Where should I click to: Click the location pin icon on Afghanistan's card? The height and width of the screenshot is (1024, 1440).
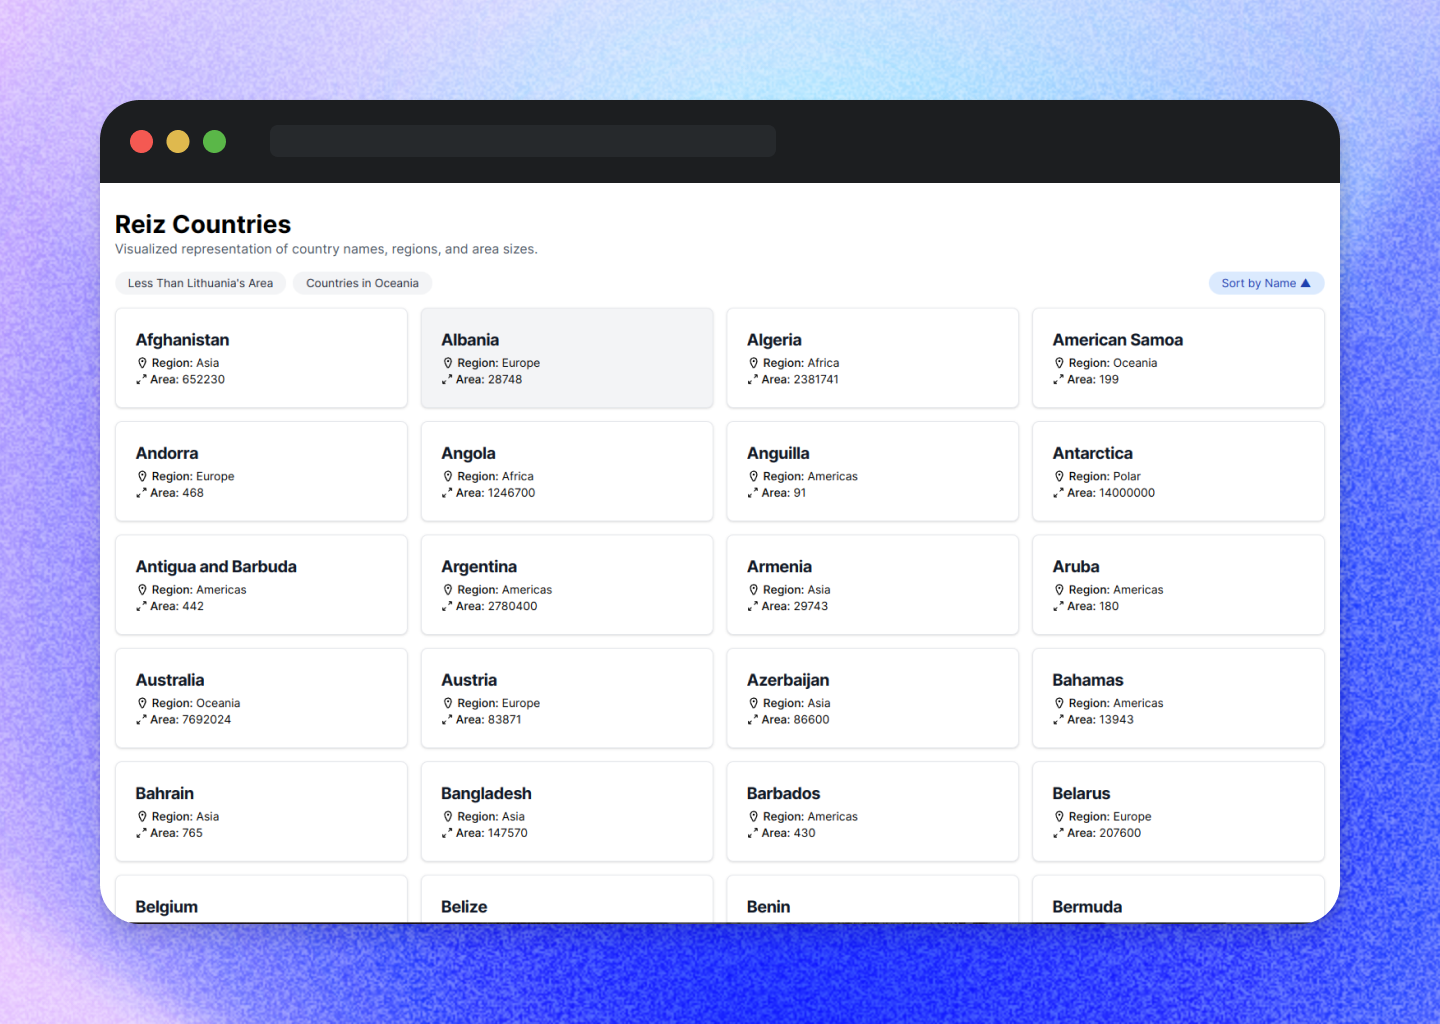point(142,362)
